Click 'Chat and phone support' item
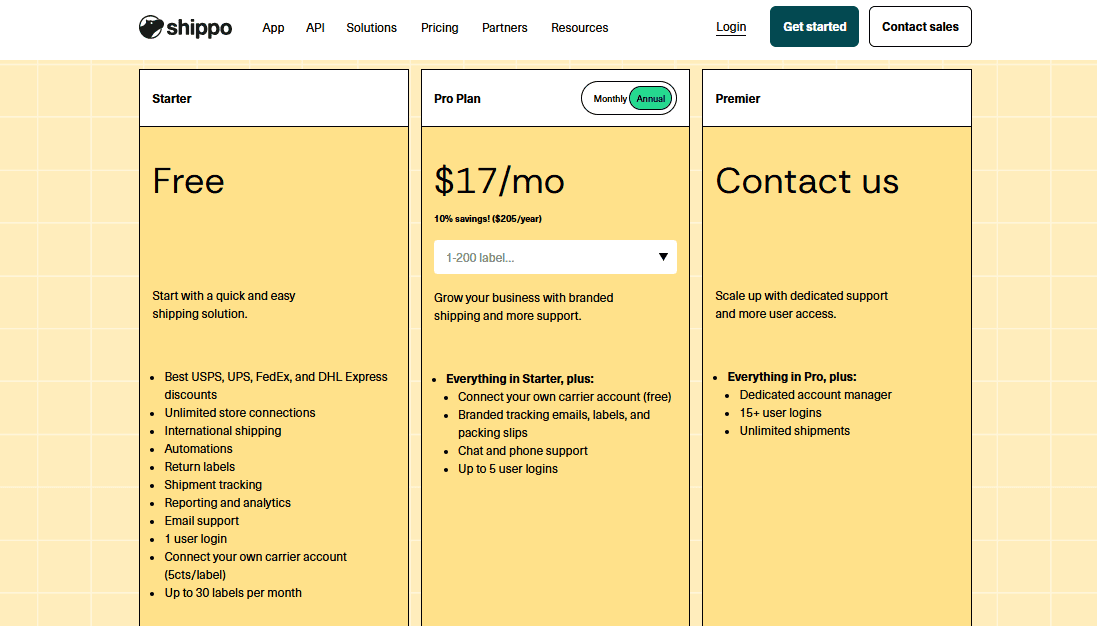Viewport: 1097px width, 626px height. pyautogui.click(x=523, y=451)
